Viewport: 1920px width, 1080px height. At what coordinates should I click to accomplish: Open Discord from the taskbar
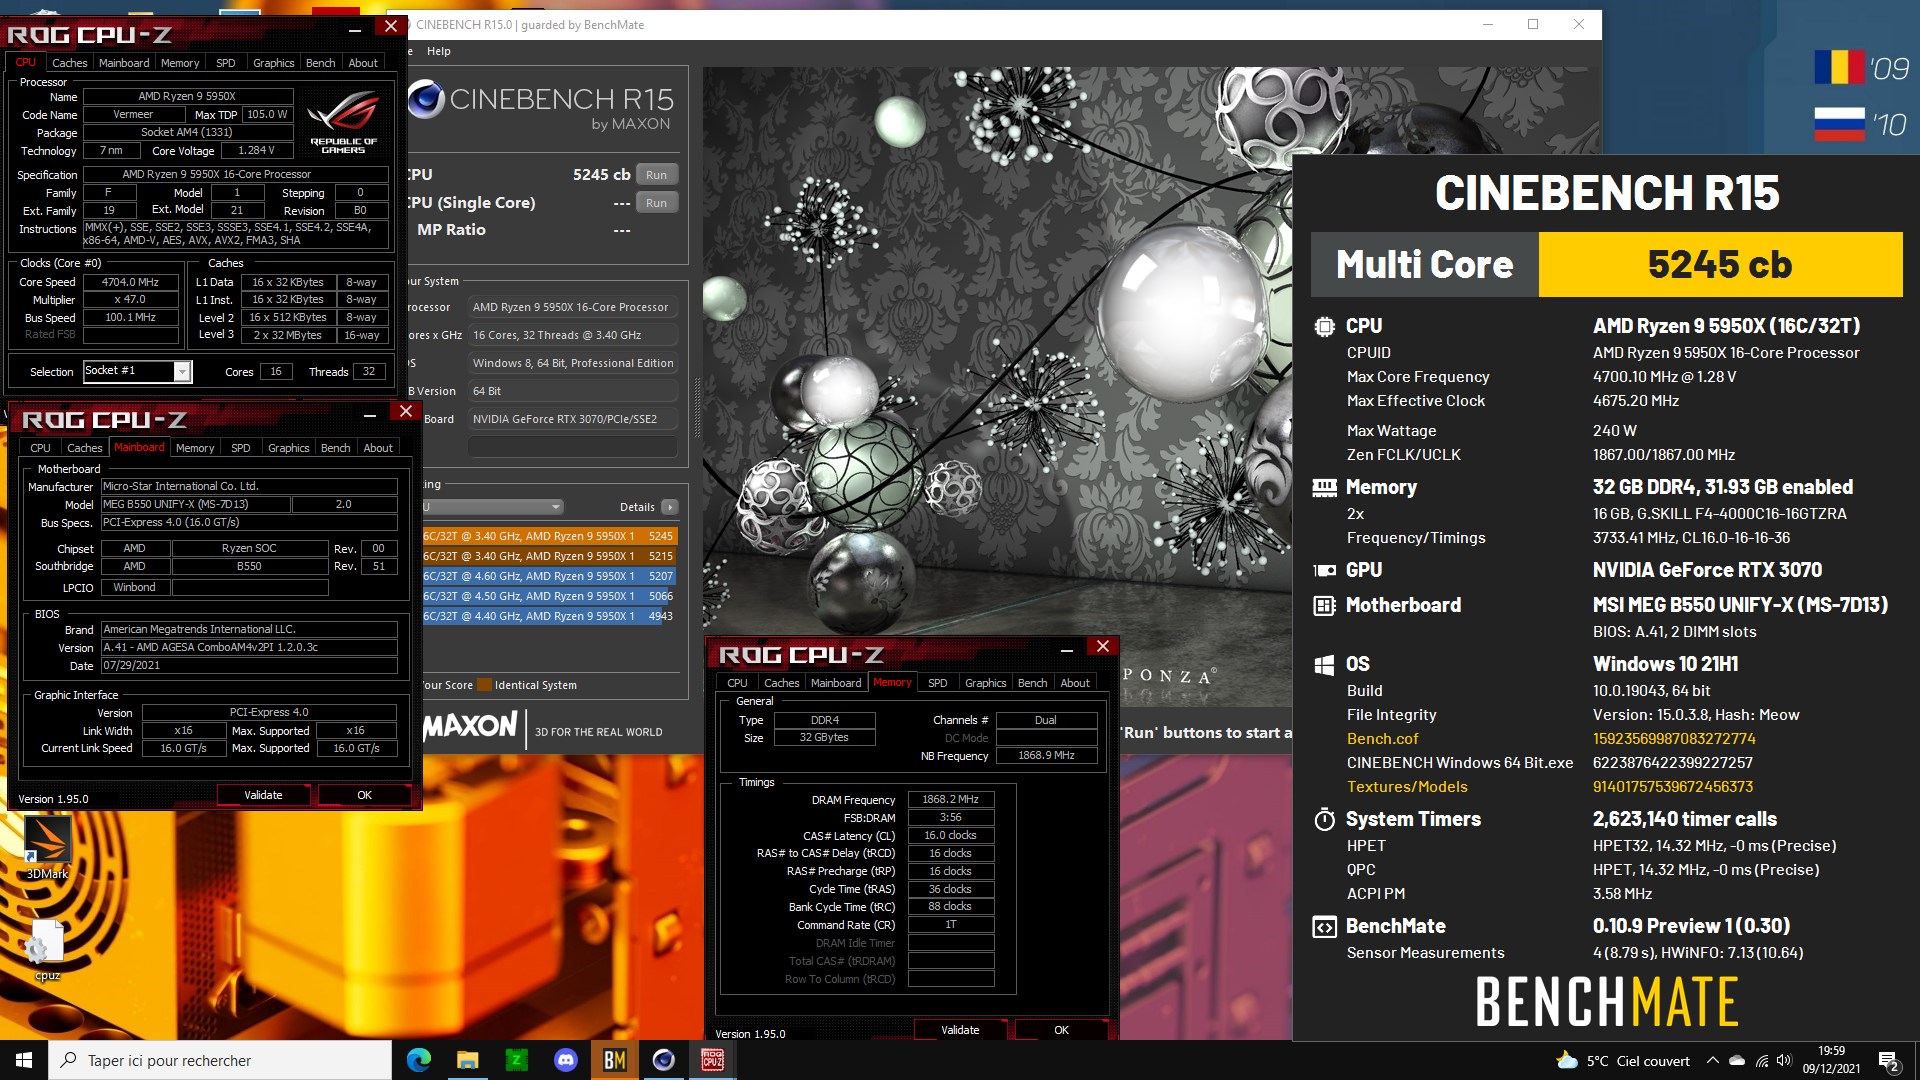tap(566, 1060)
